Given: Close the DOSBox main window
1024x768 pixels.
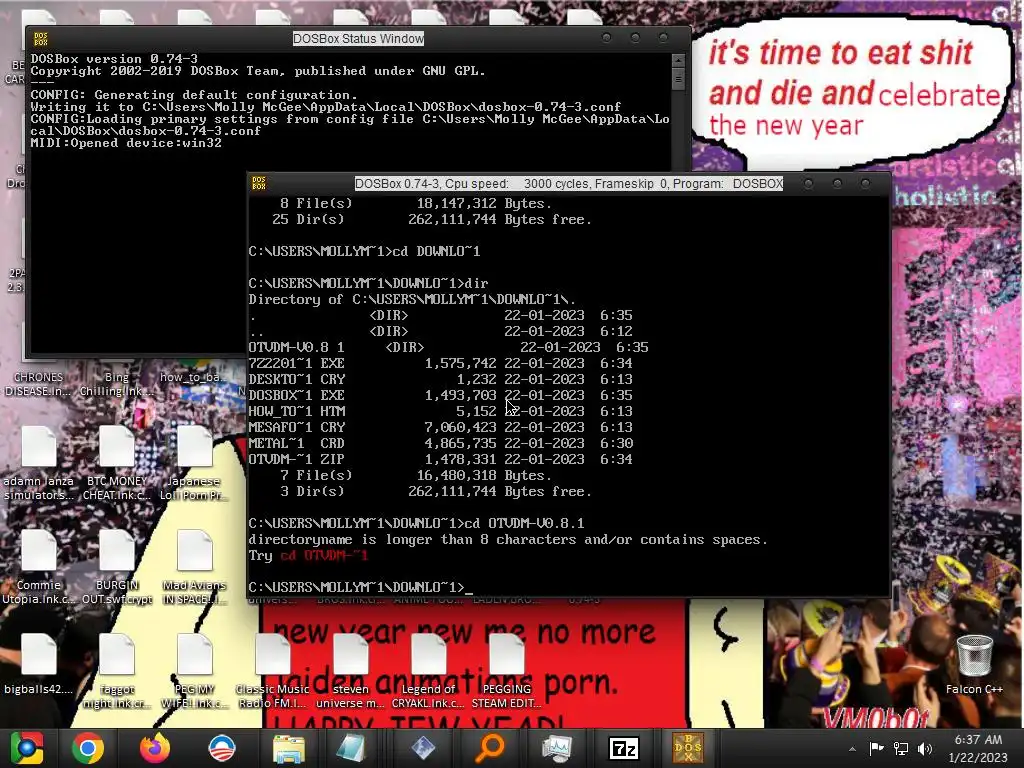Looking at the screenshot, I should pos(865,184).
